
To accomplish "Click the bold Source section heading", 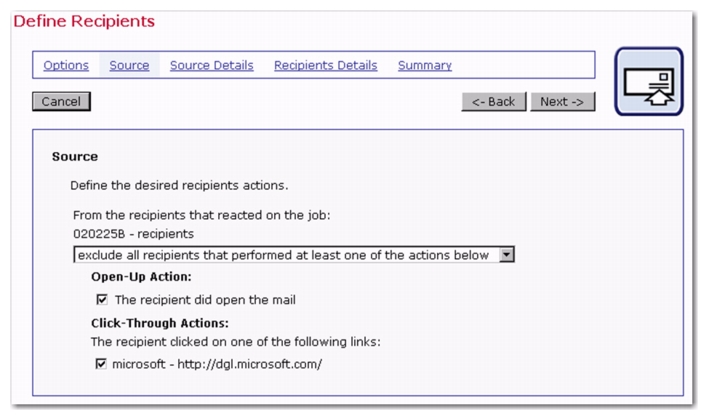I will coord(75,156).
